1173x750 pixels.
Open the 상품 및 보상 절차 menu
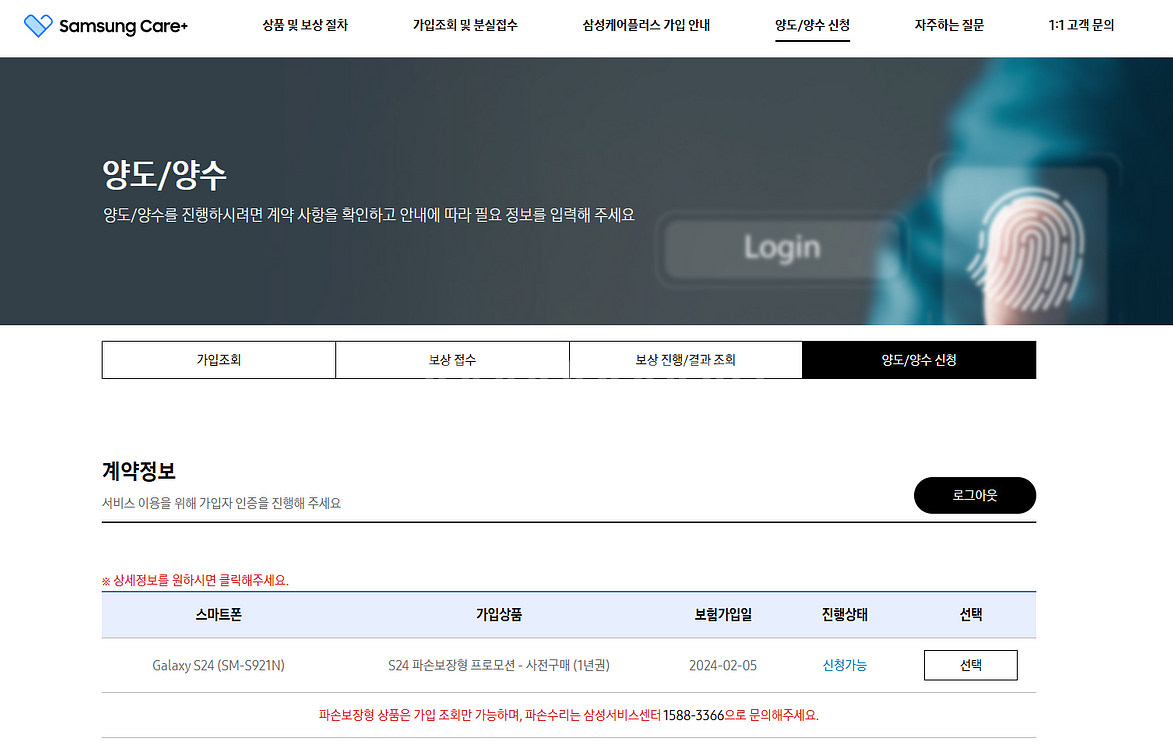point(305,25)
